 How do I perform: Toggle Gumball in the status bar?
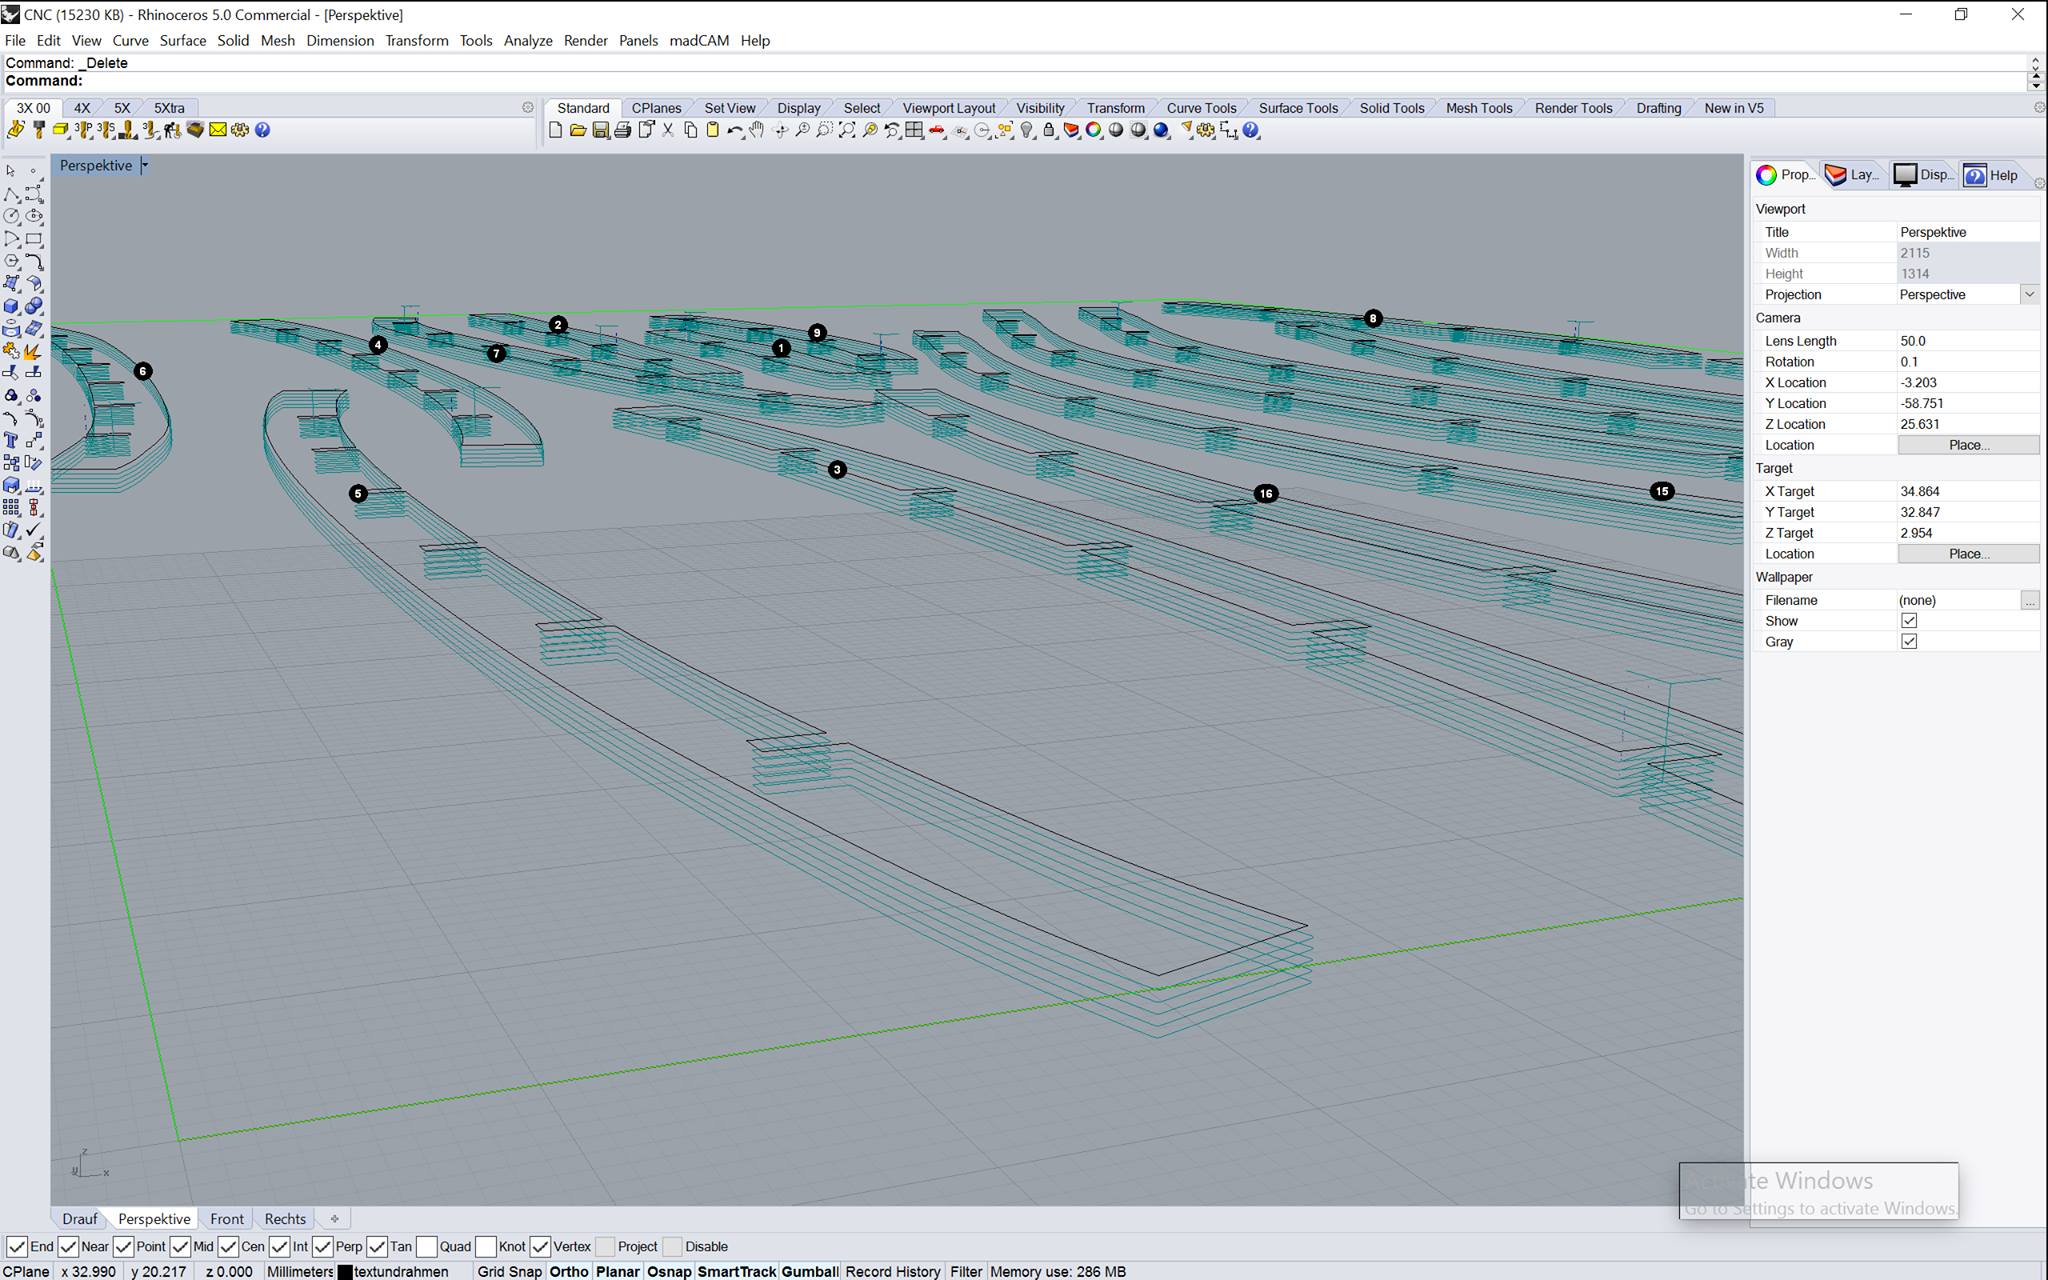click(x=809, y=1272)
